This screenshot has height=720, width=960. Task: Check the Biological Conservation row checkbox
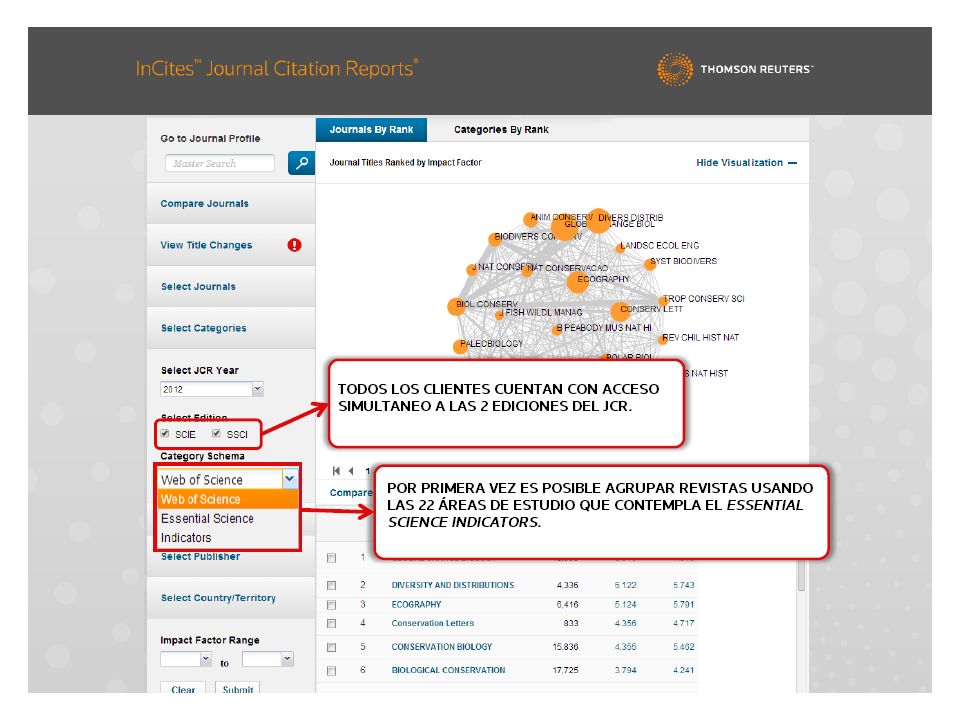pos(331,670)
